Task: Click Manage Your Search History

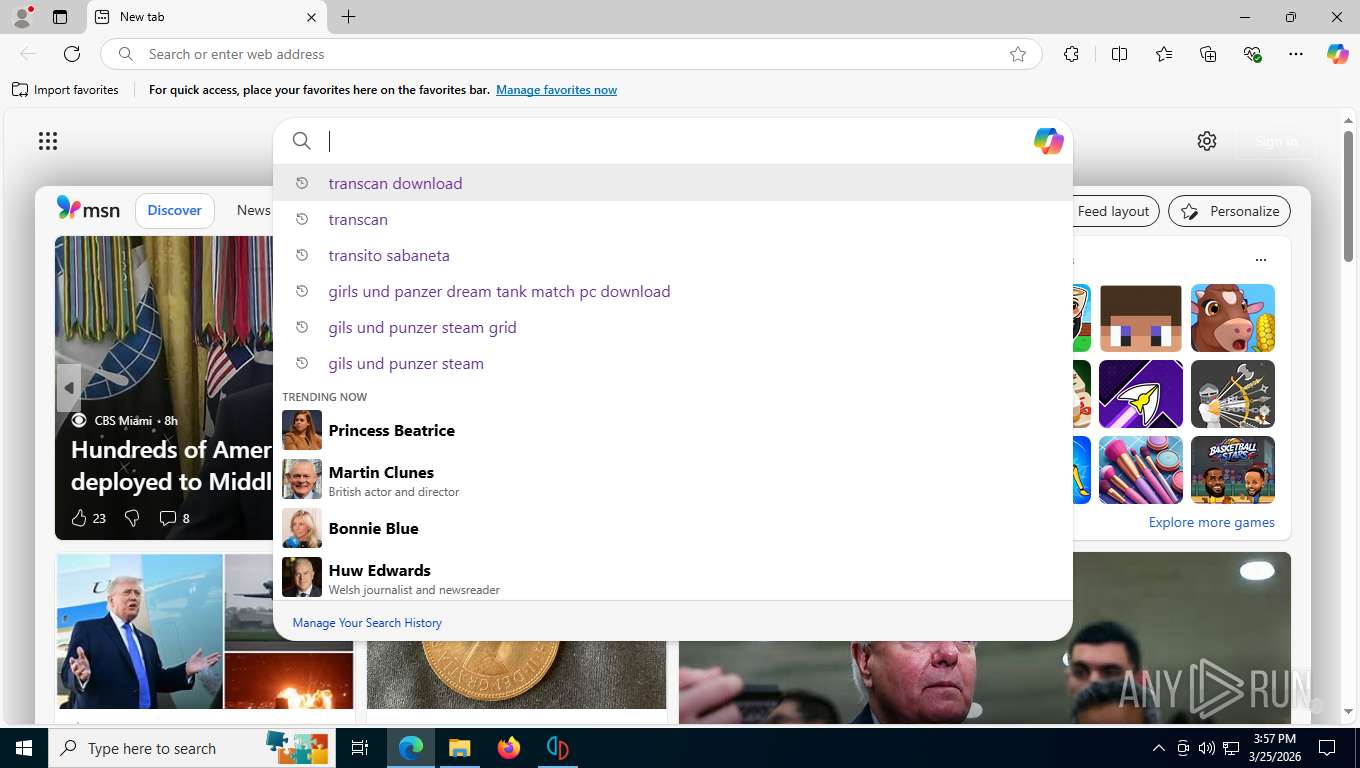Action: pos(367,623)
